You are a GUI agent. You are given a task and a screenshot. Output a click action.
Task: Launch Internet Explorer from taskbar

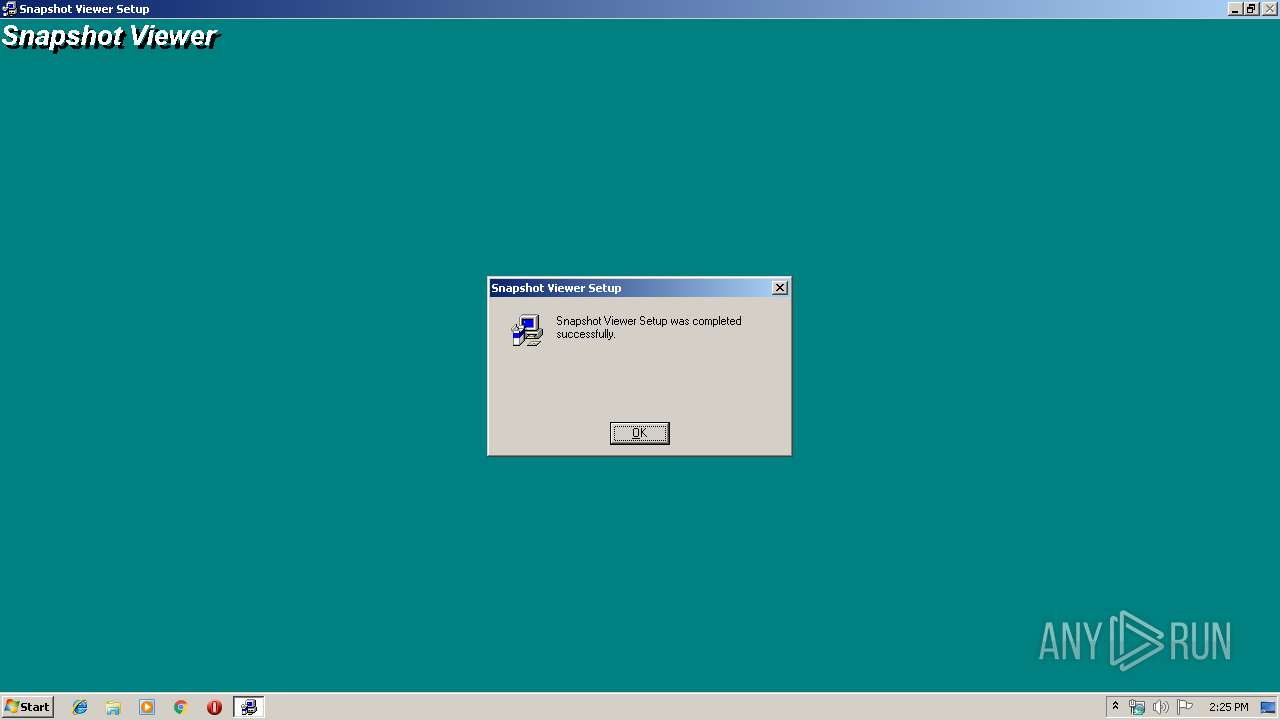pos(80,707)
